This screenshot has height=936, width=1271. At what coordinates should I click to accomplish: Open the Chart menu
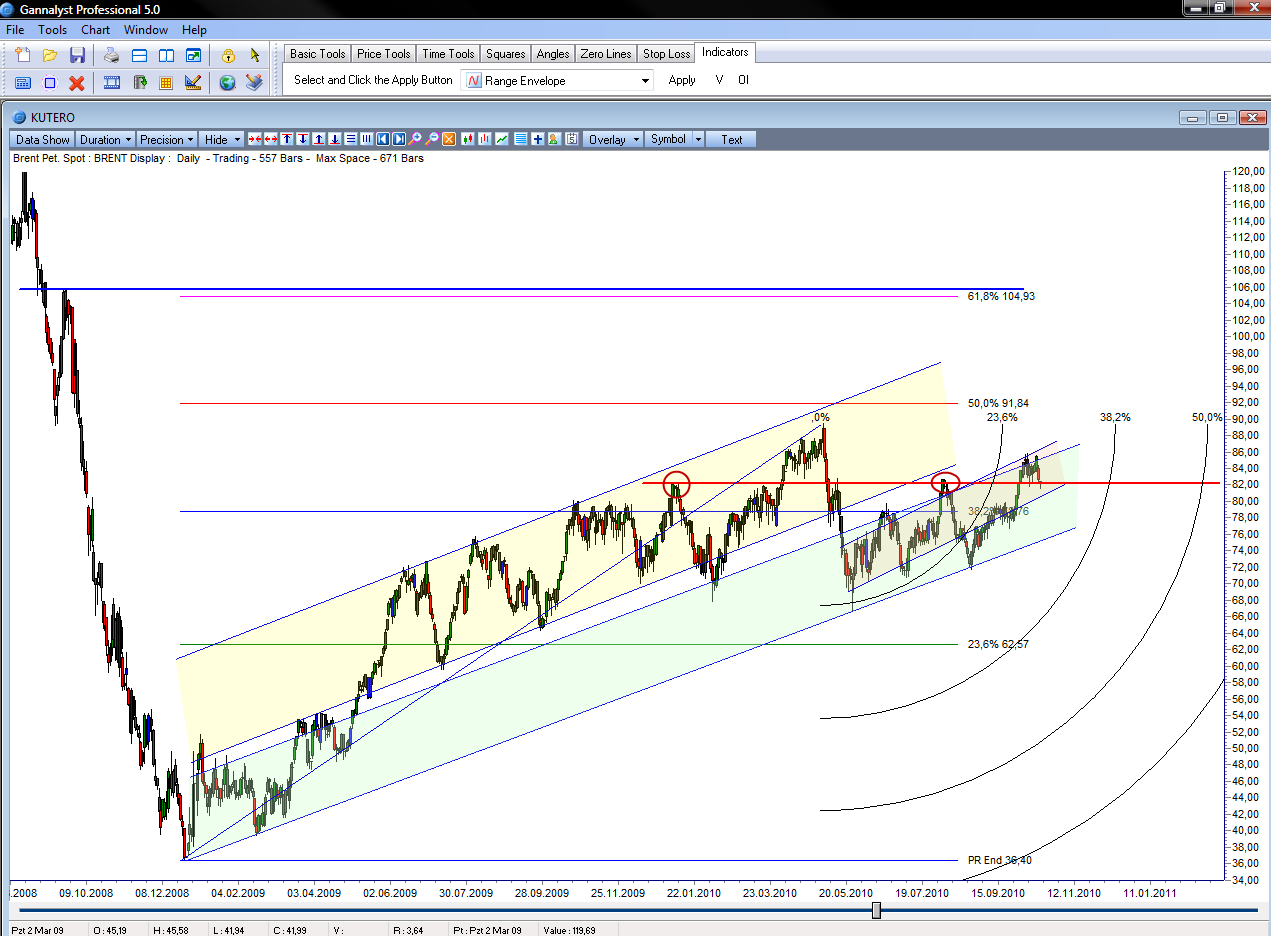pos(96,30)
